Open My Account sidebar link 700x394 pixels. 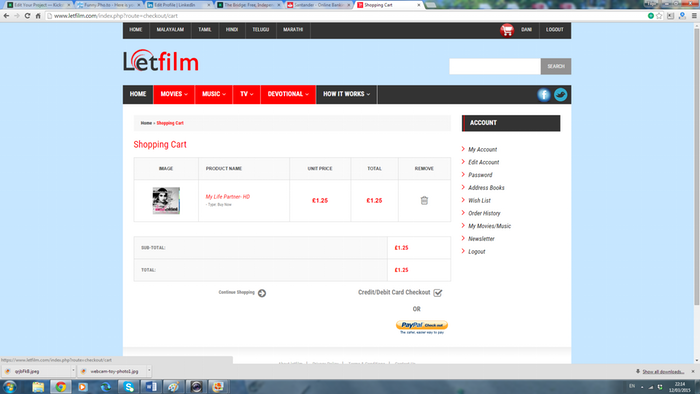pos(482,149)
